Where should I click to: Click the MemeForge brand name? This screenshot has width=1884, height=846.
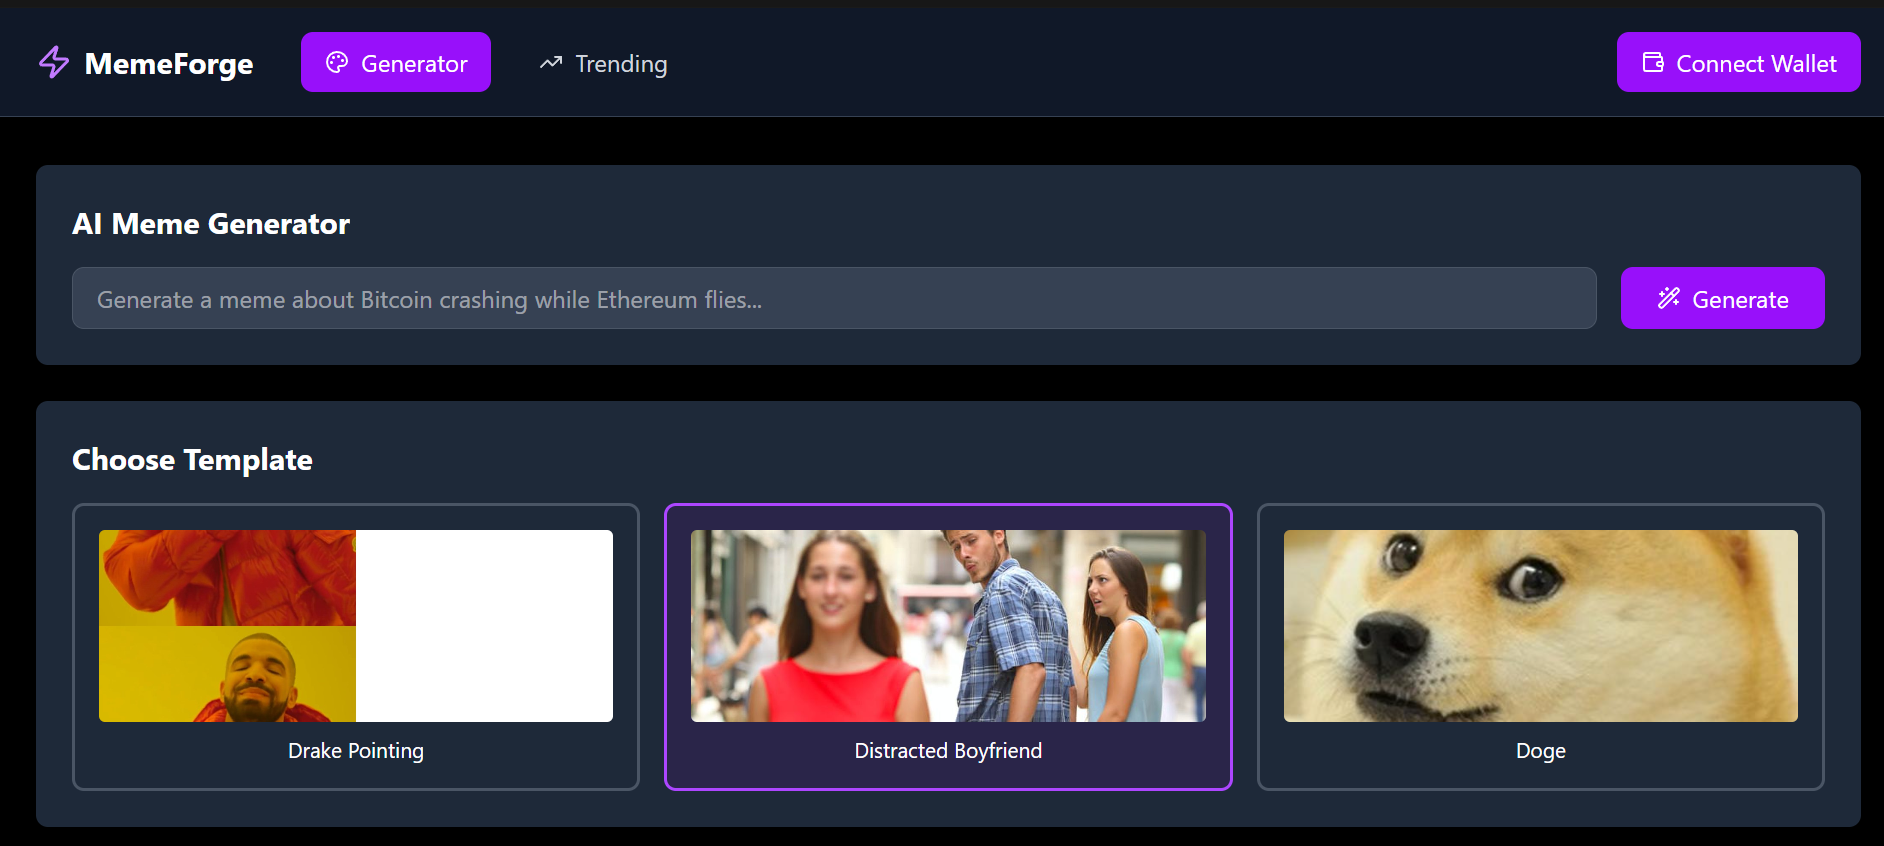click(169, 64)
